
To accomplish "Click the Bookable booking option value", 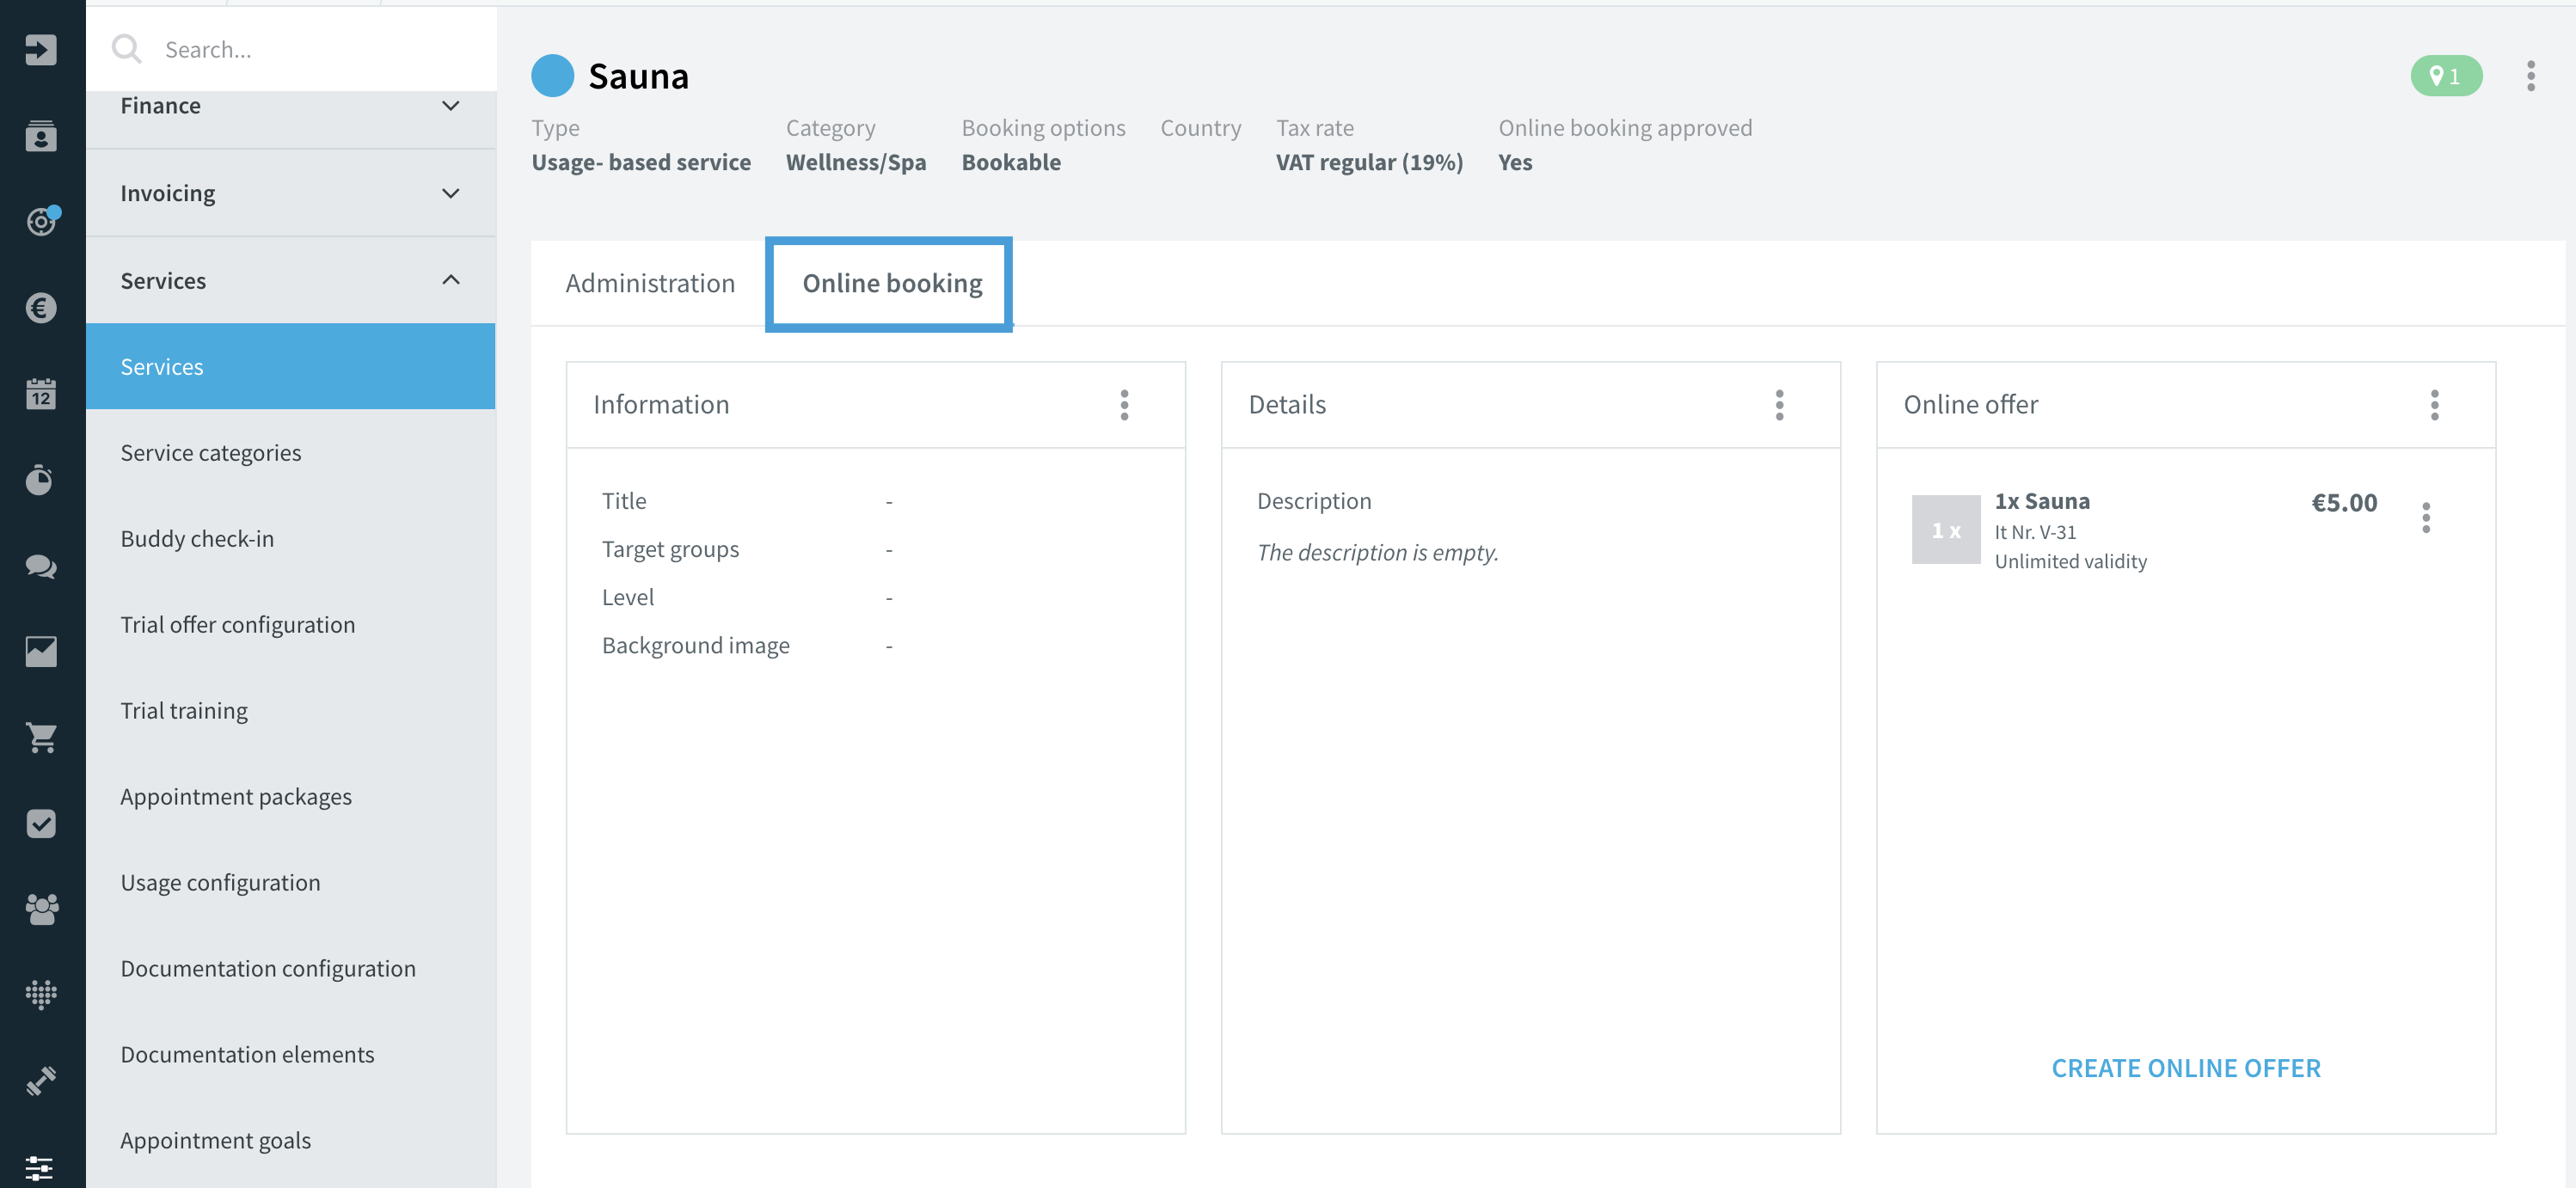I will click(x=1011, y=162).
